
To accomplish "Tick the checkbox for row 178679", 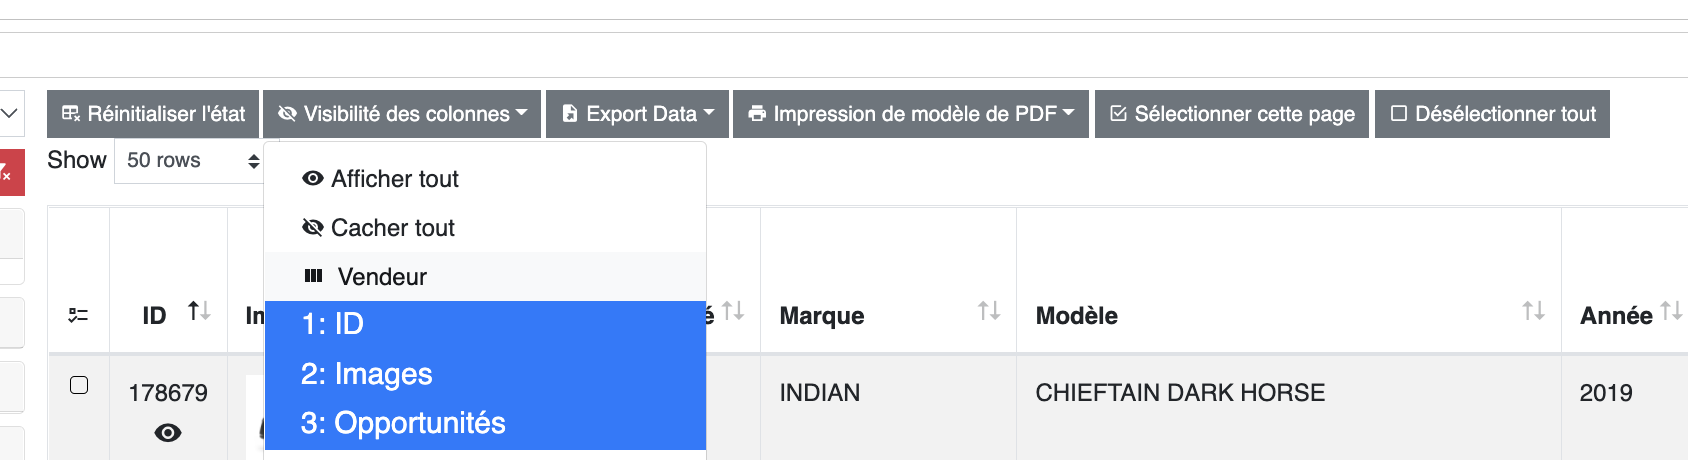I will pyautogui.click(x=79, y=385).
